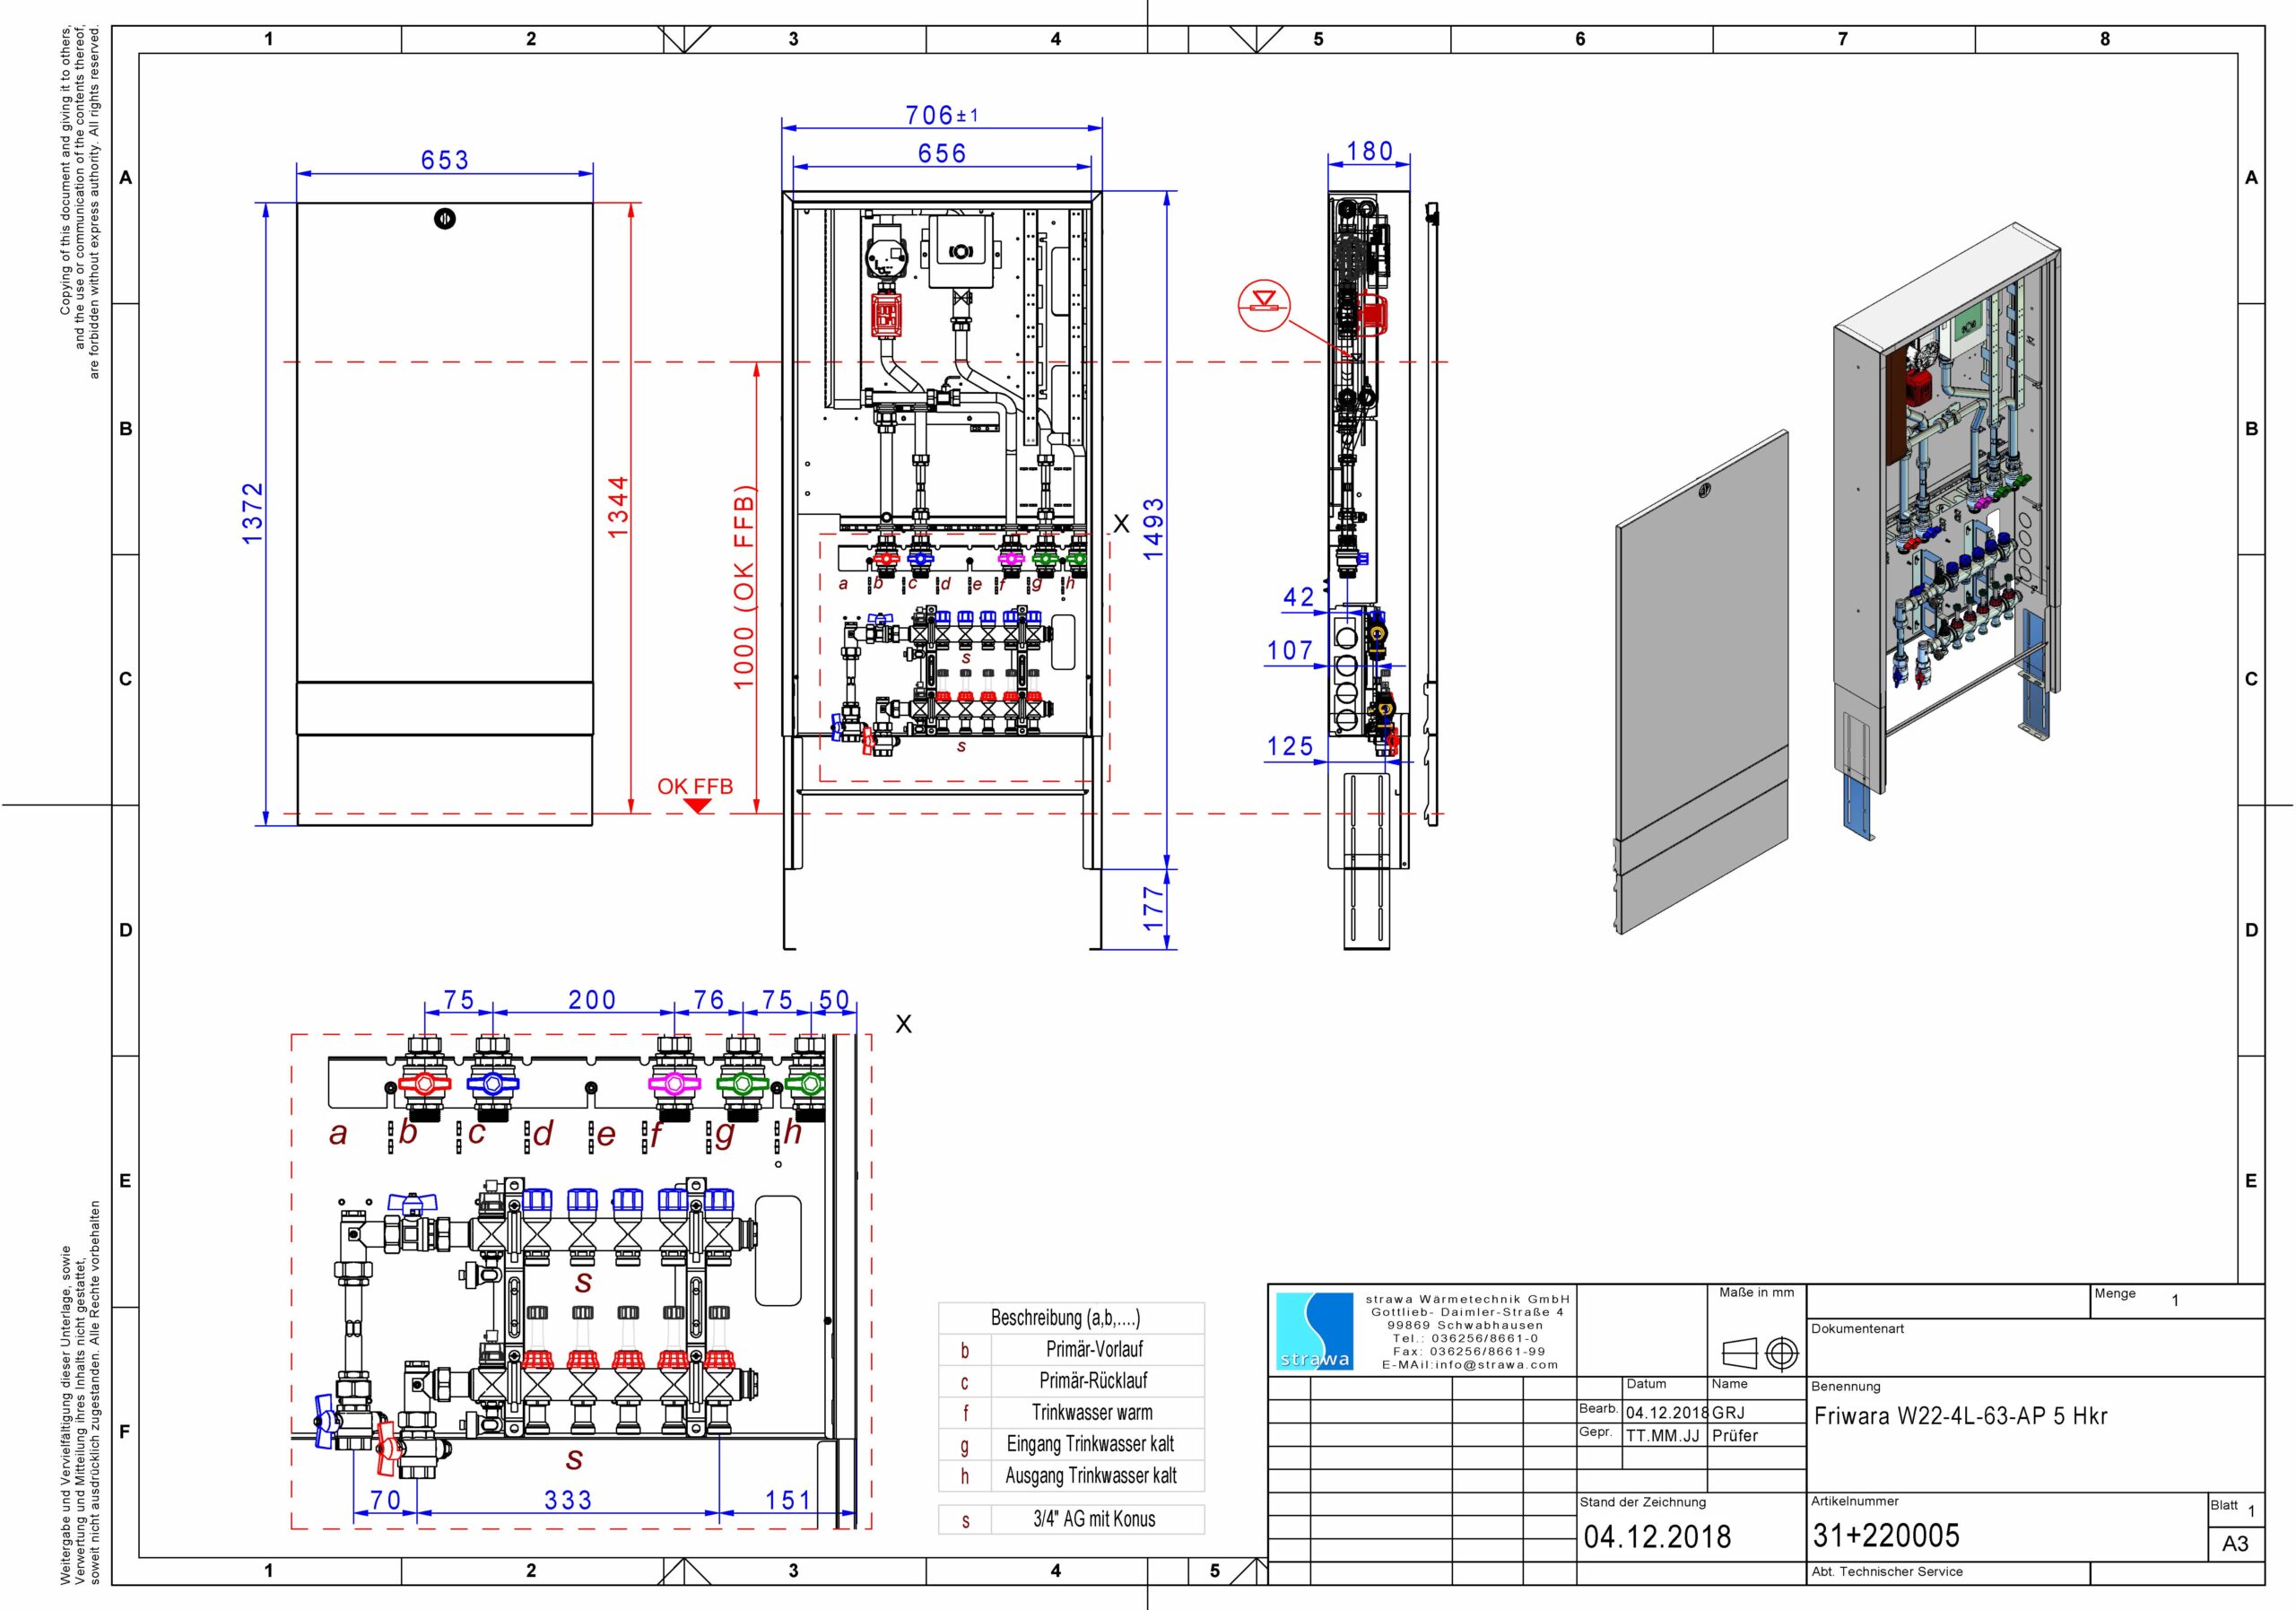Select the 125 dimension in side view

(x=1290, y=746)
